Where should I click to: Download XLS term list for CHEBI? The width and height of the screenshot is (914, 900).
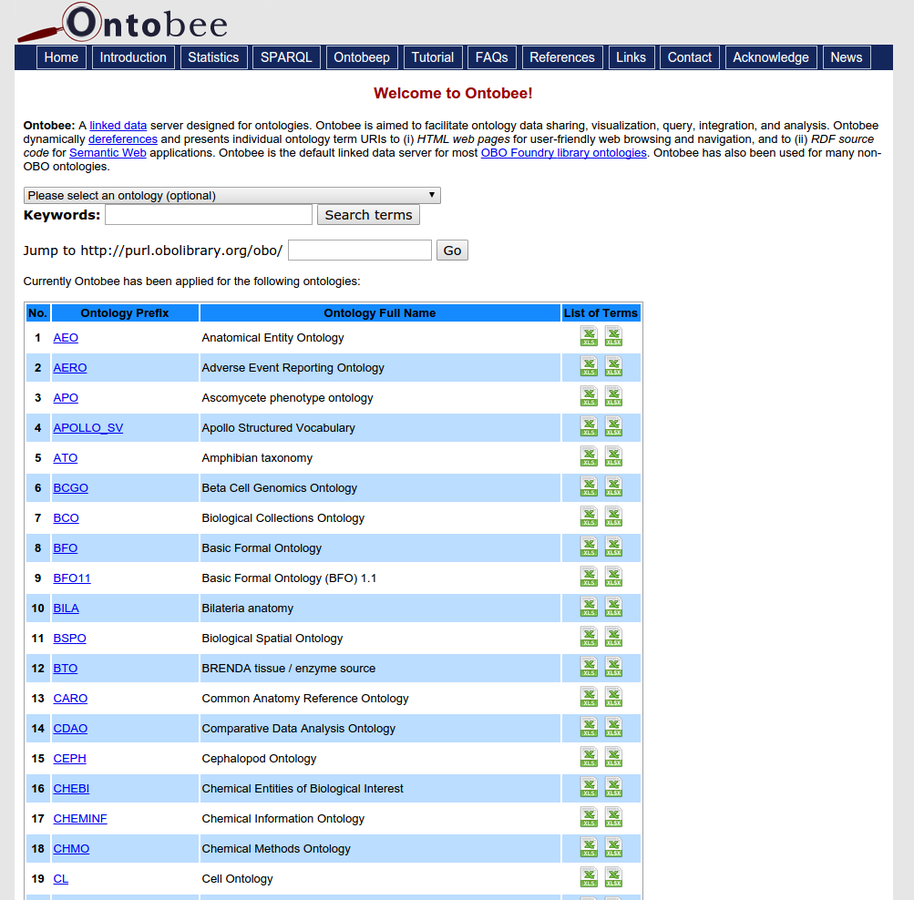point(589,787)
